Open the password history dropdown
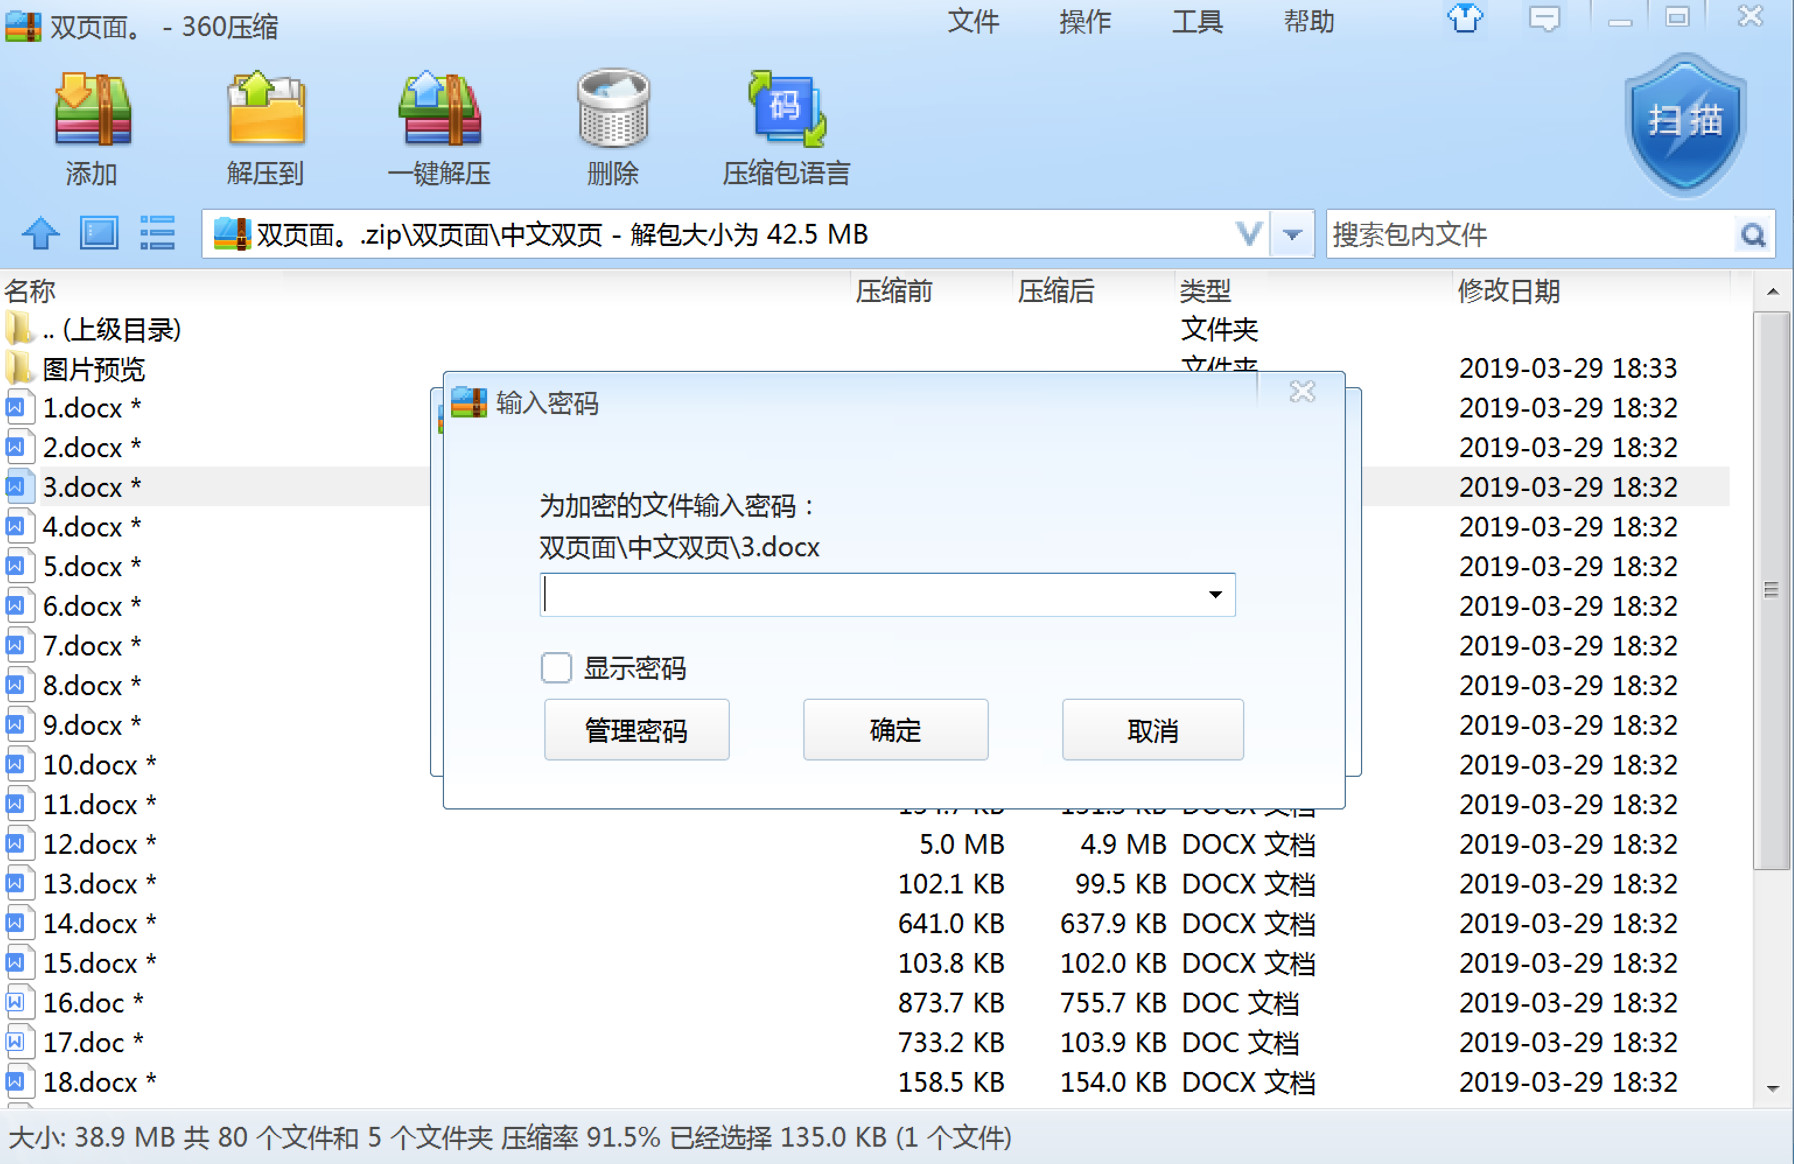The image size is (1794, 1164). click(1213, 595)
